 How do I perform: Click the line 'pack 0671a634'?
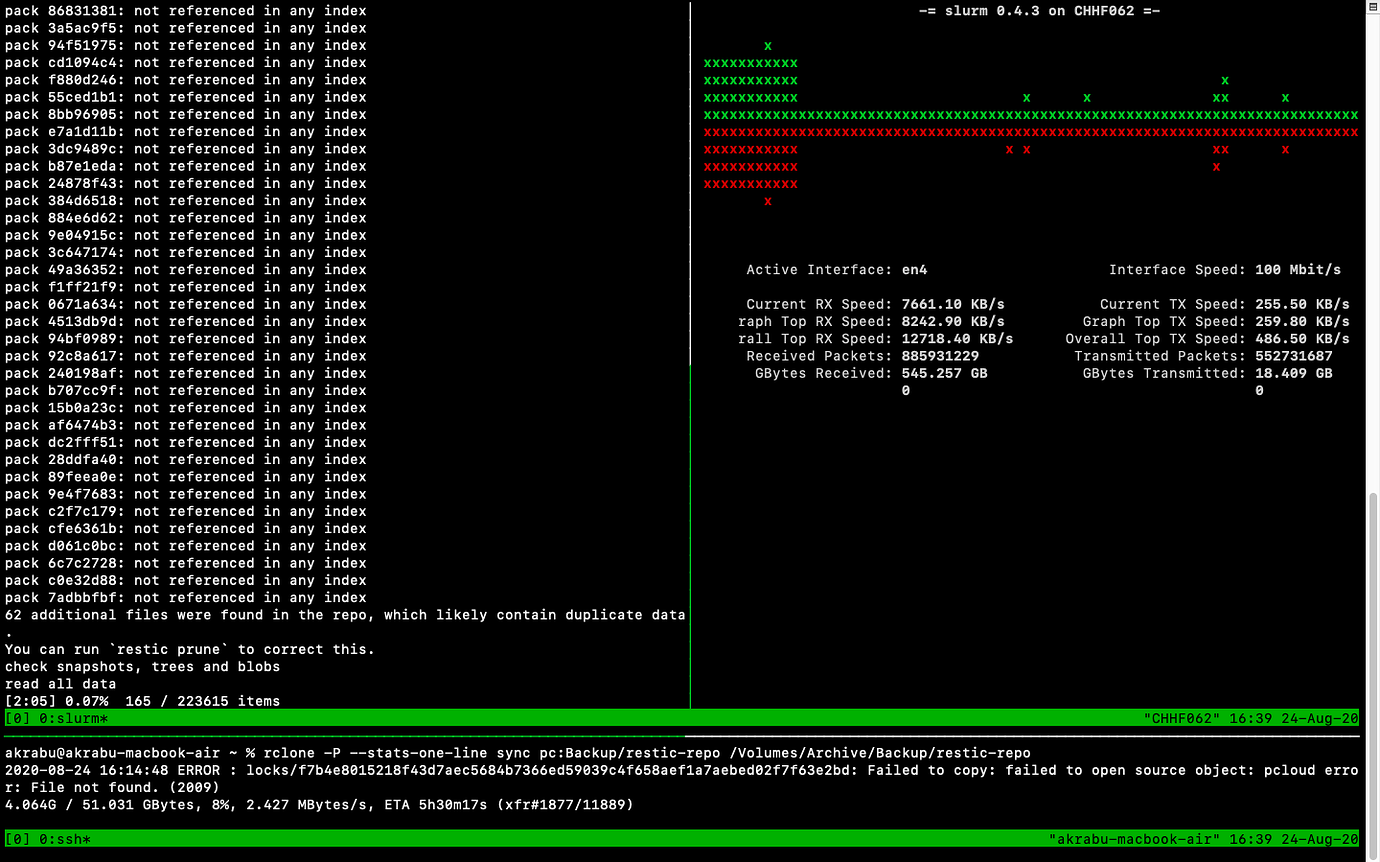click(x=186, y=304)
